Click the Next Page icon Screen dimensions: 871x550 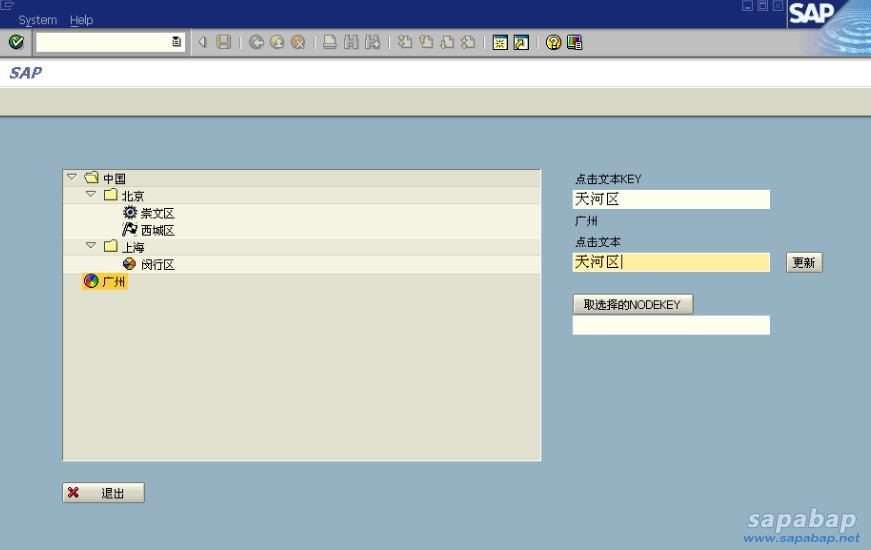coord(447,42)
